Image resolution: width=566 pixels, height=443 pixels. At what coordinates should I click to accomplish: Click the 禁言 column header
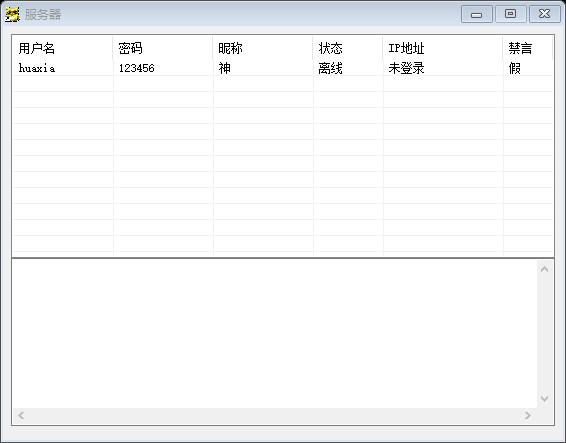[x=528, y=48]
